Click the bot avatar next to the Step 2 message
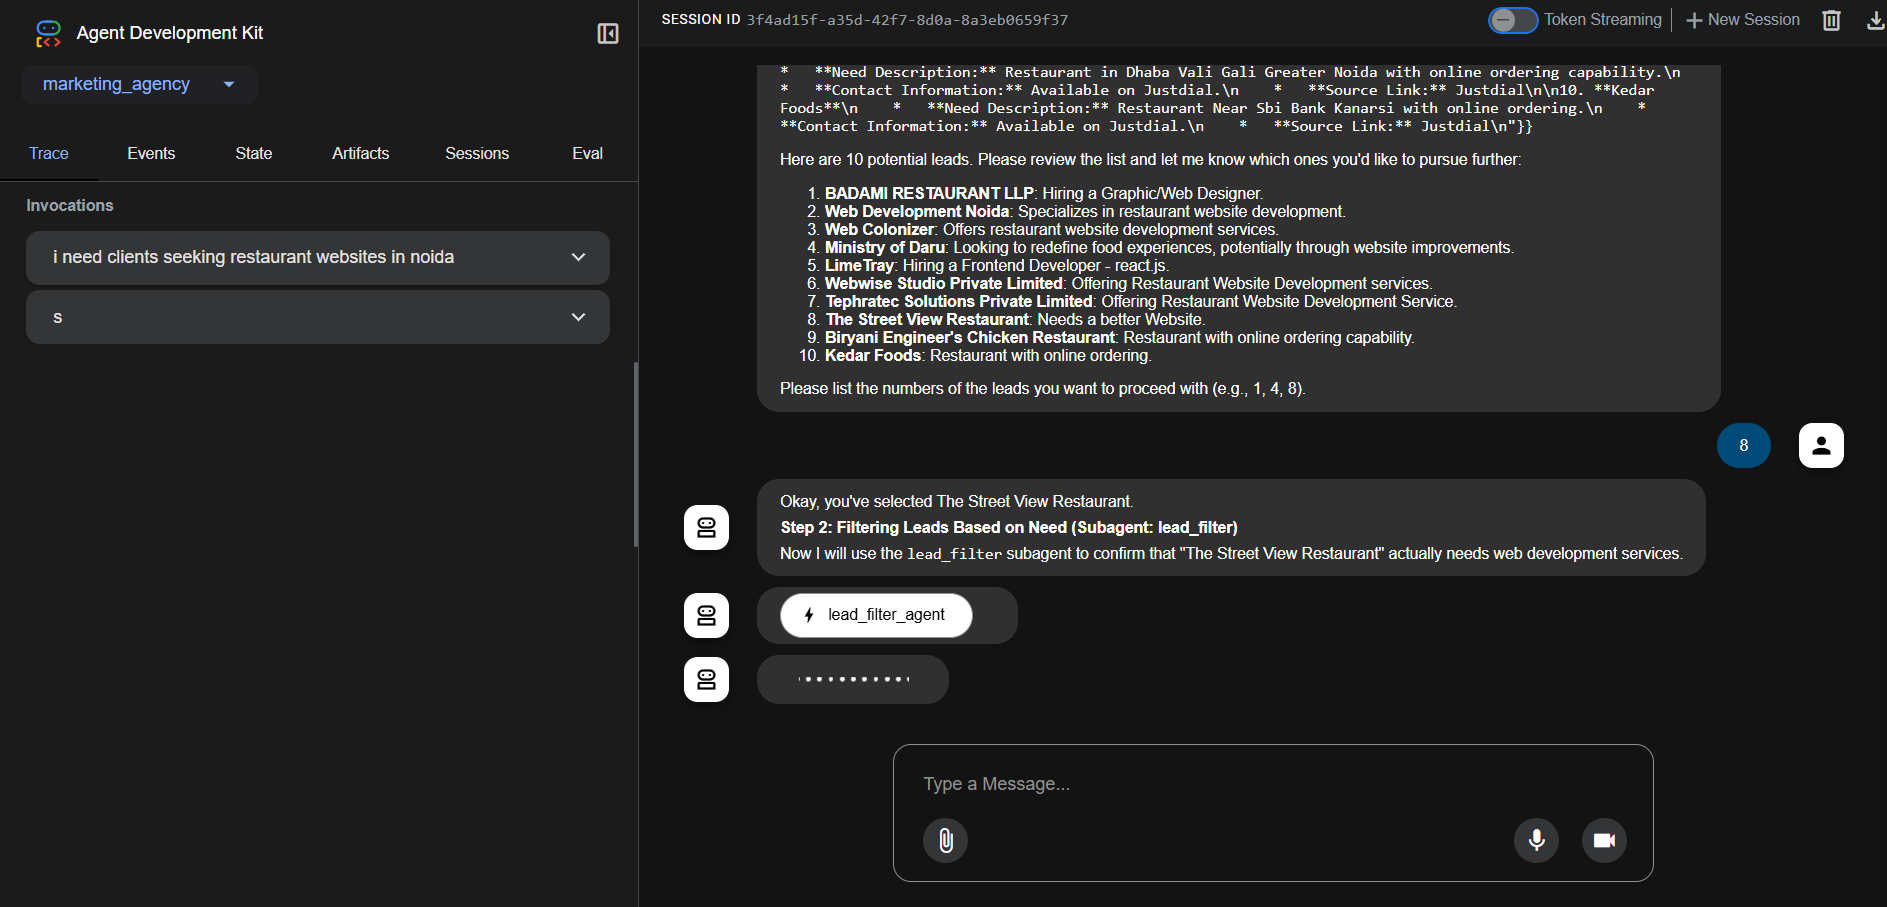 706,527
